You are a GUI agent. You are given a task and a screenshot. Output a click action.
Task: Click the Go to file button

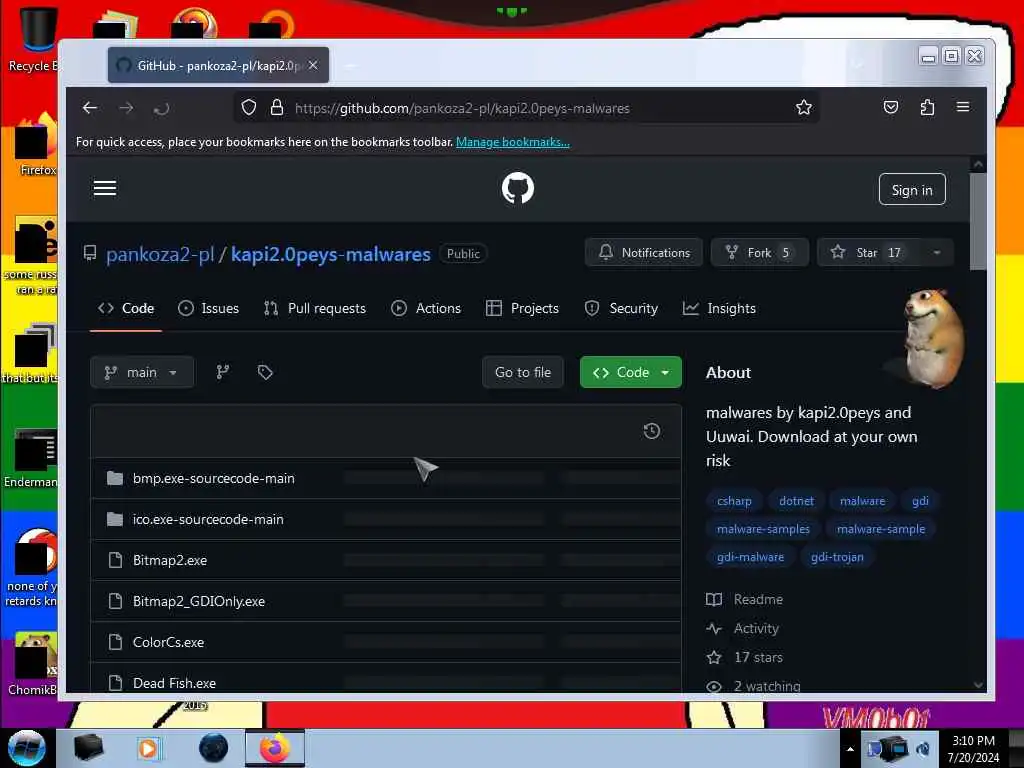522,372
